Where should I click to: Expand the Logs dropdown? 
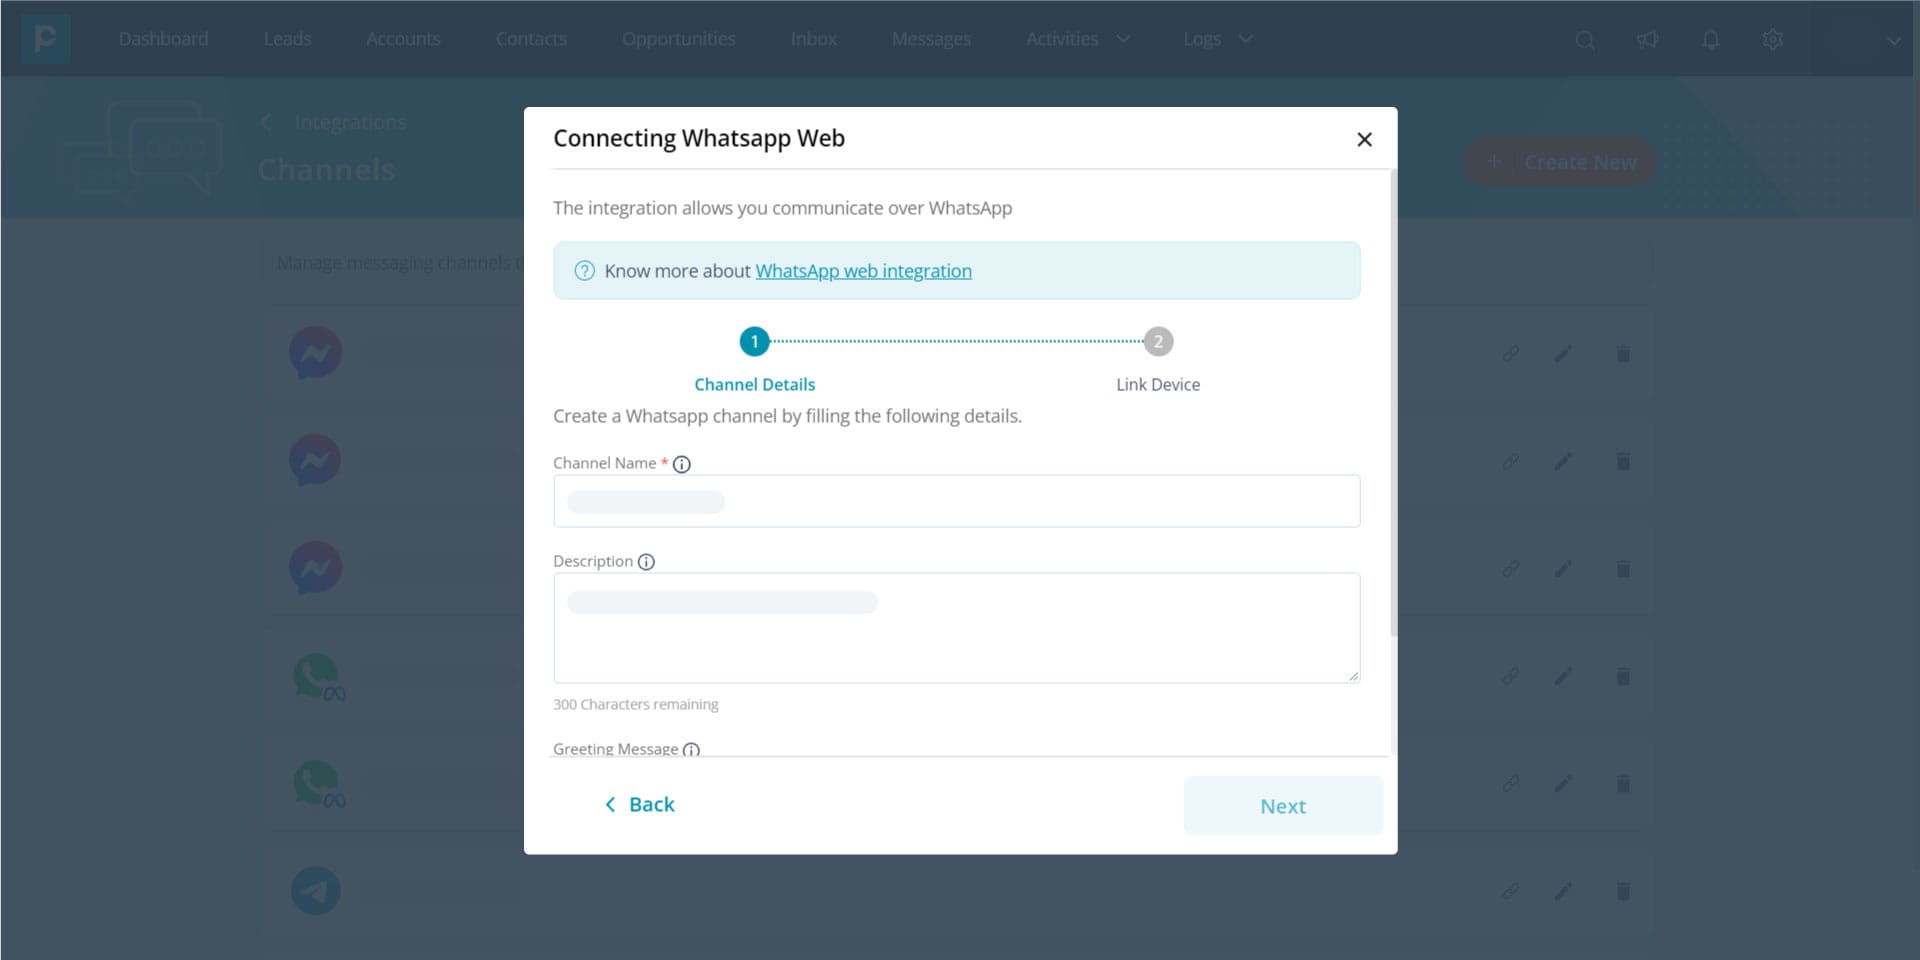pyautogui.click(x=1217, y=39)
